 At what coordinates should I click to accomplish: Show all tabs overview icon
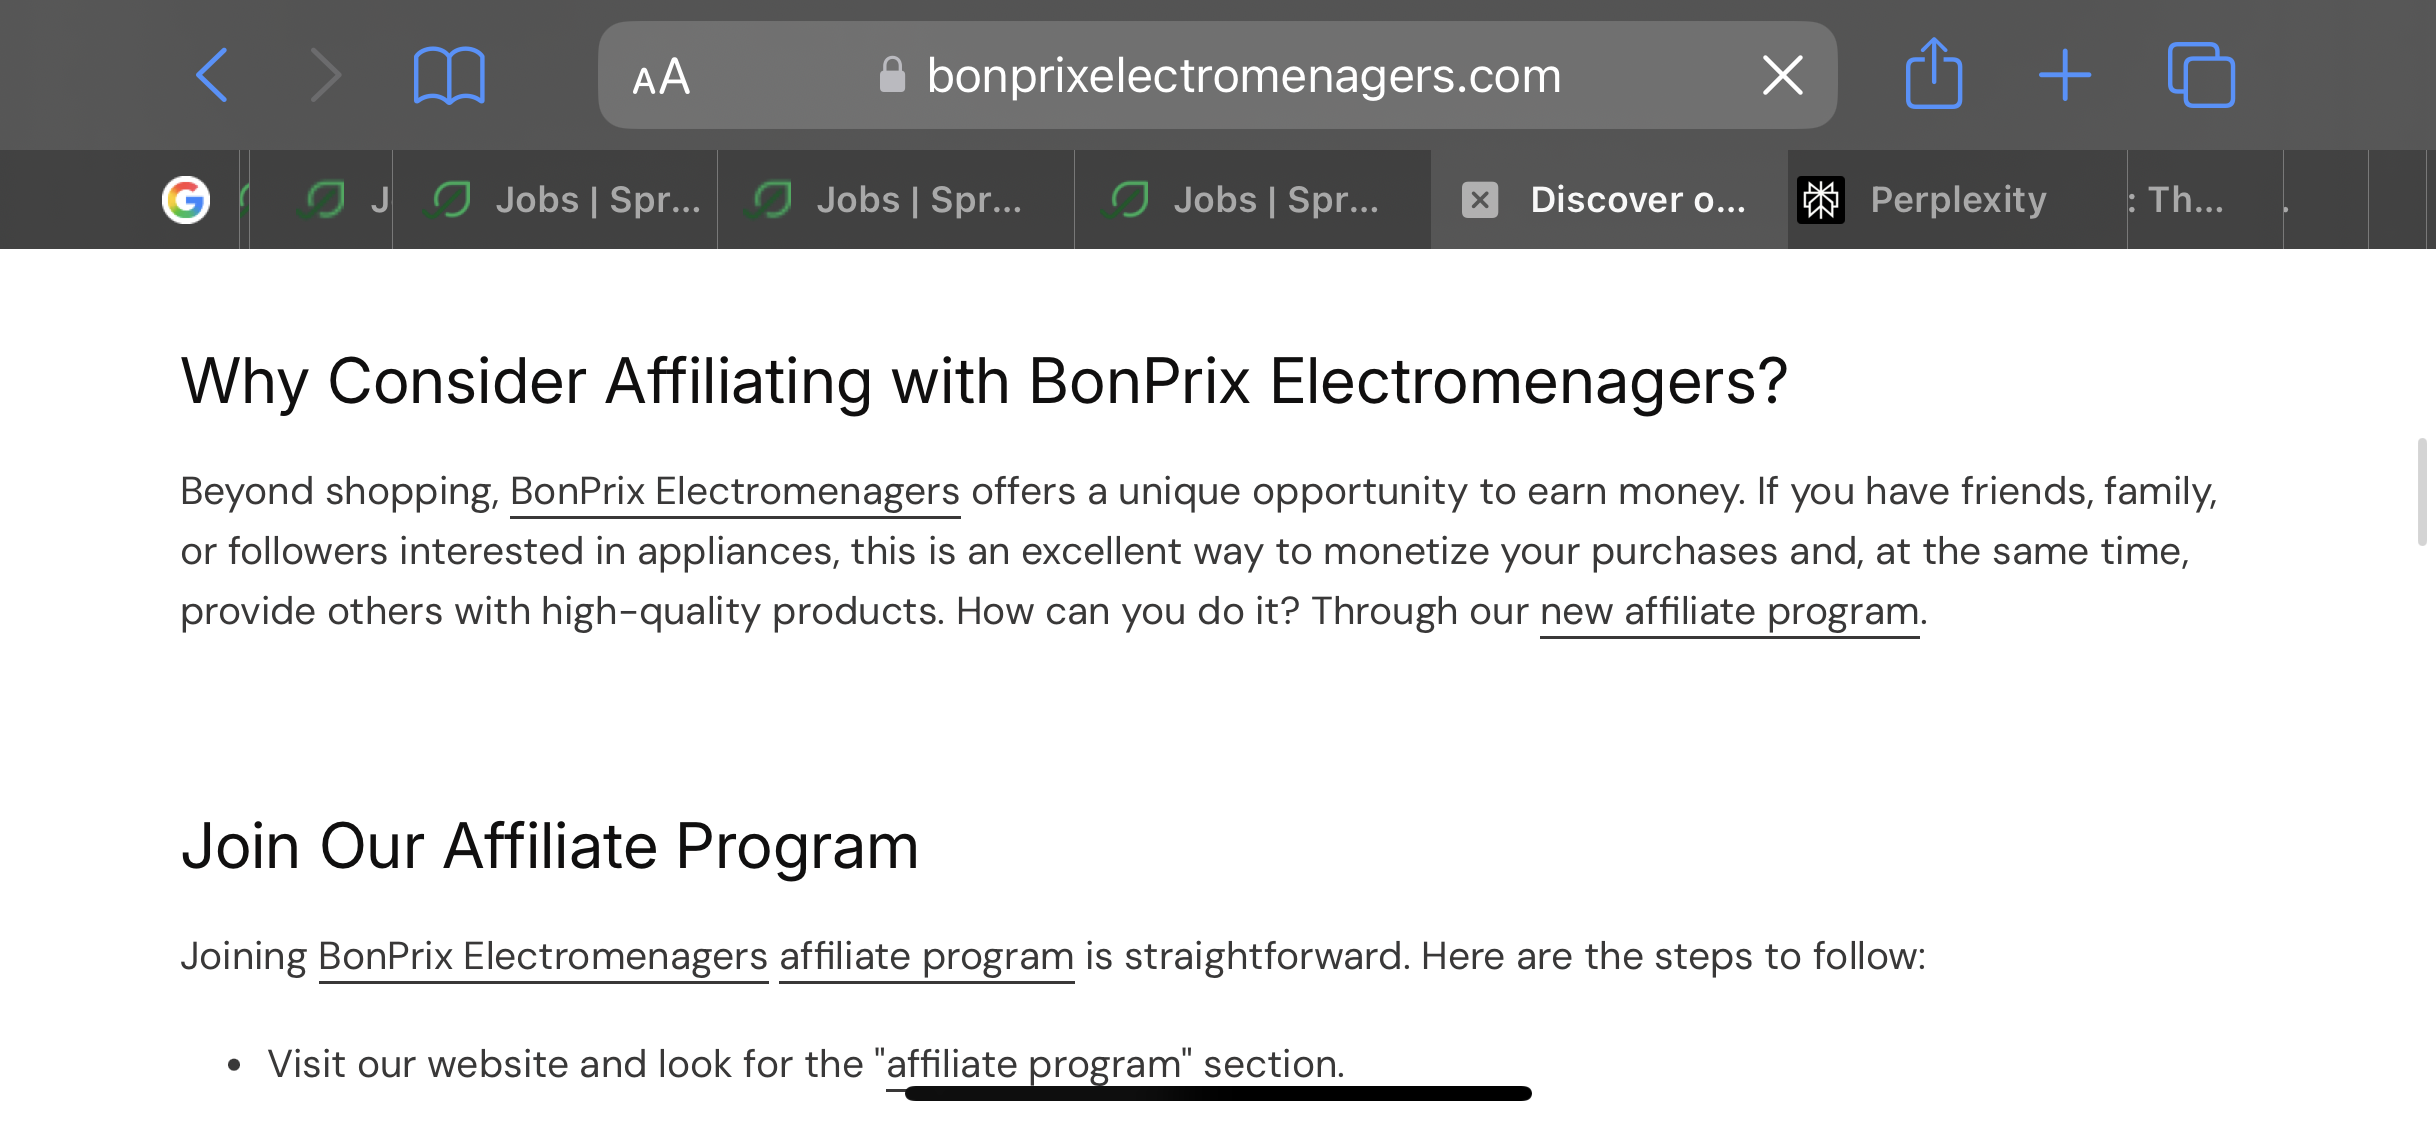(x=2200, y=75)
